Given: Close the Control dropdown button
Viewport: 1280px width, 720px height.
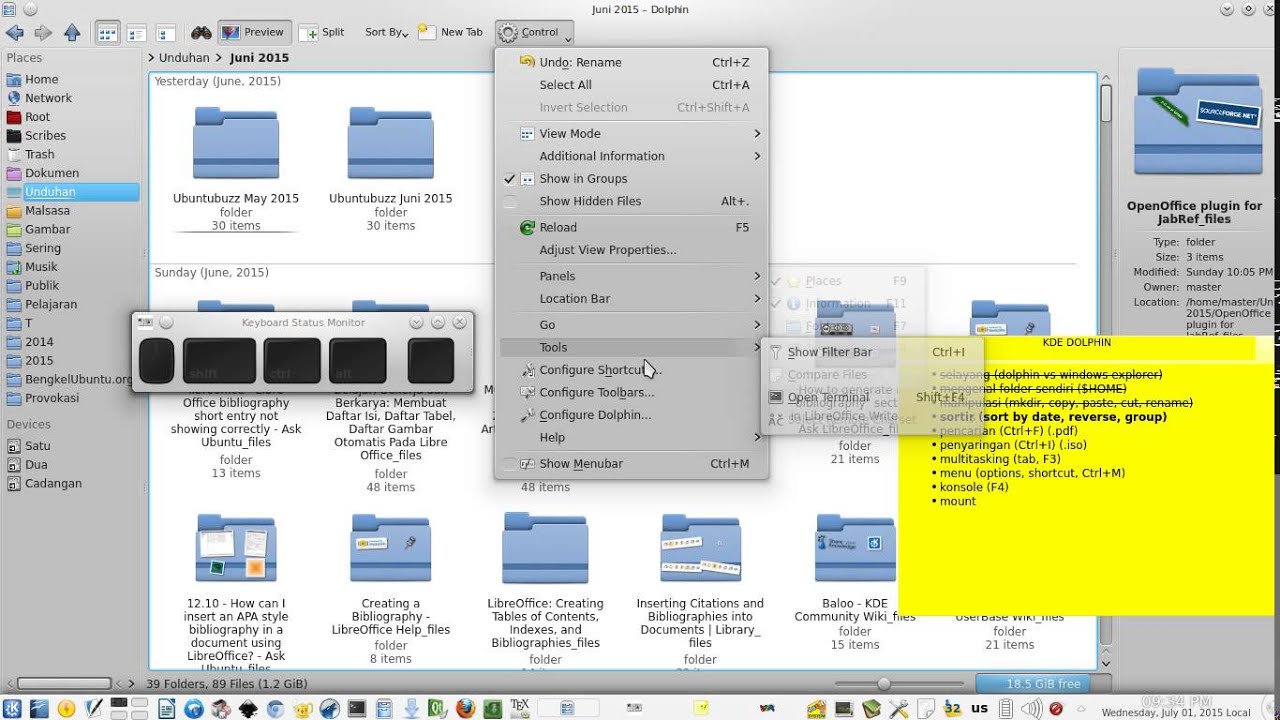Looking at the screenshot, I should click(x=535, y=32).
